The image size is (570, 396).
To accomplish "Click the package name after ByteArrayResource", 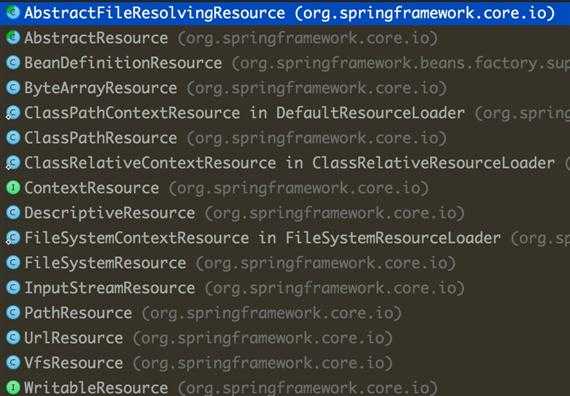I will point(317,88).
